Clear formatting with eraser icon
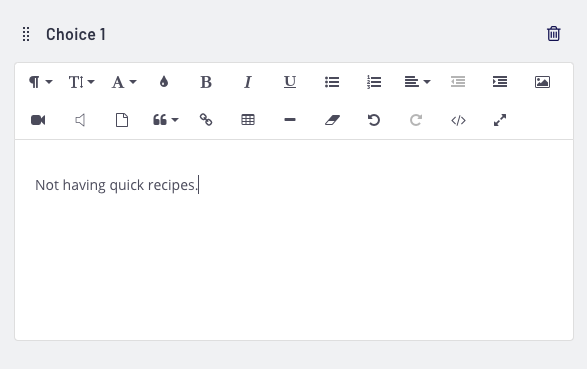587x369 pixels. [x=332, y=120]
